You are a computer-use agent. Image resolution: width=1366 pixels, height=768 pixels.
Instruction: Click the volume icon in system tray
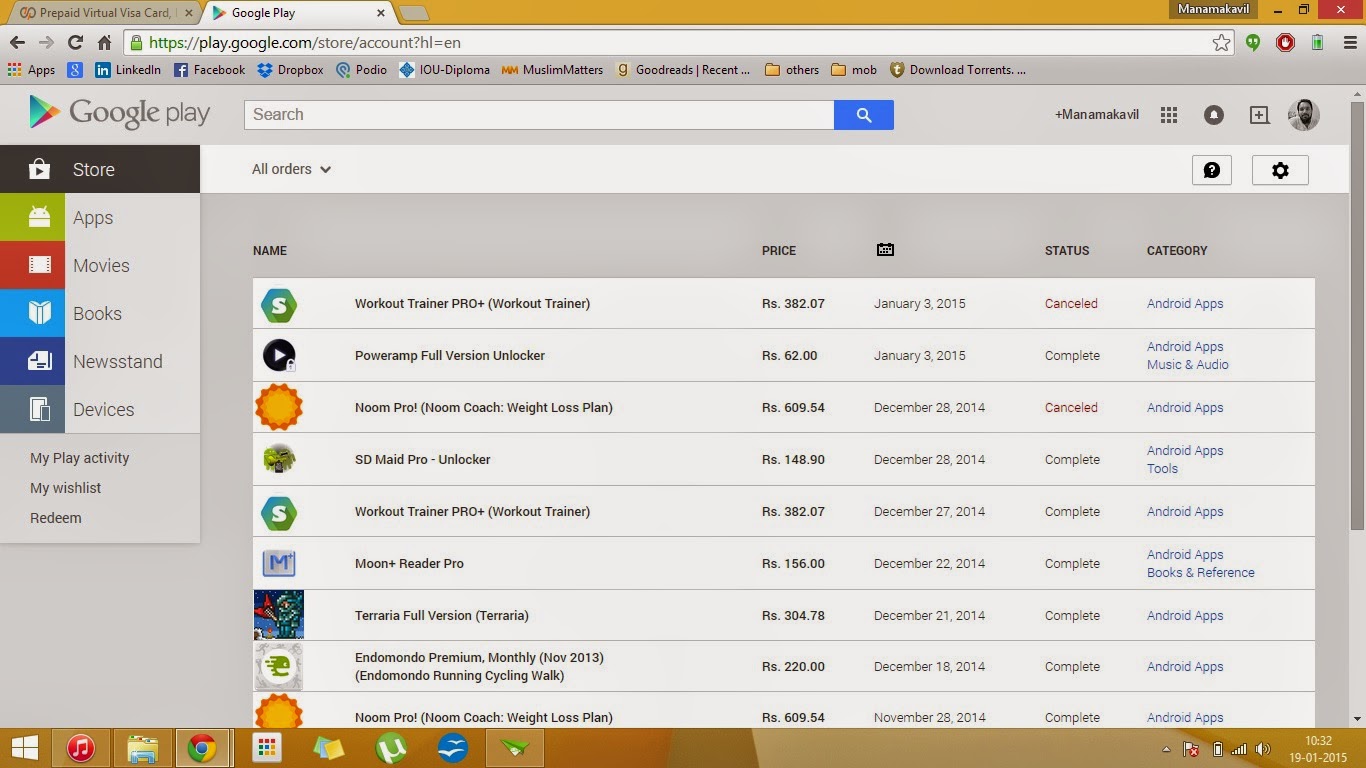[1263, 749]
